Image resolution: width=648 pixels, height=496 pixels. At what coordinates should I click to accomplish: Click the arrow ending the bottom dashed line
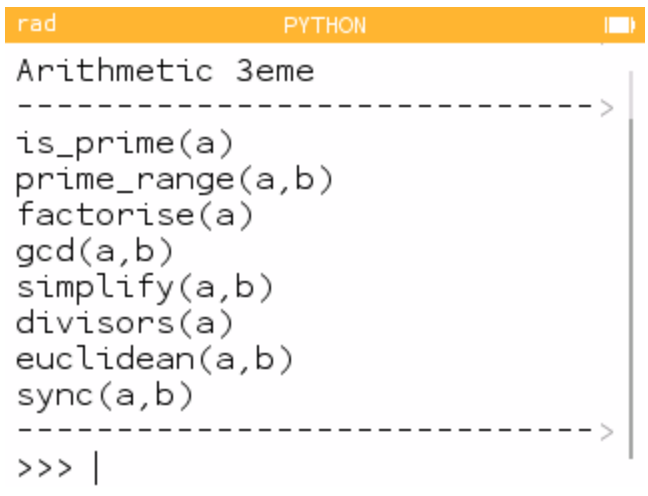click(607, 432)
